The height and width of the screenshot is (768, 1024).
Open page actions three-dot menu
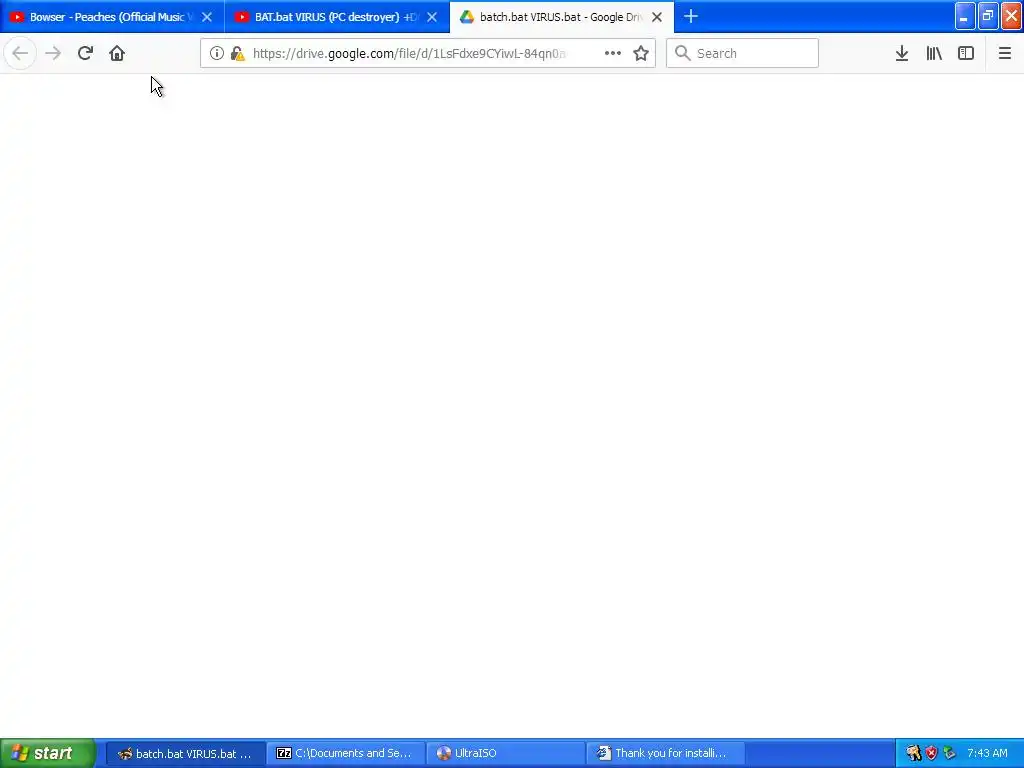coord(613,53)
